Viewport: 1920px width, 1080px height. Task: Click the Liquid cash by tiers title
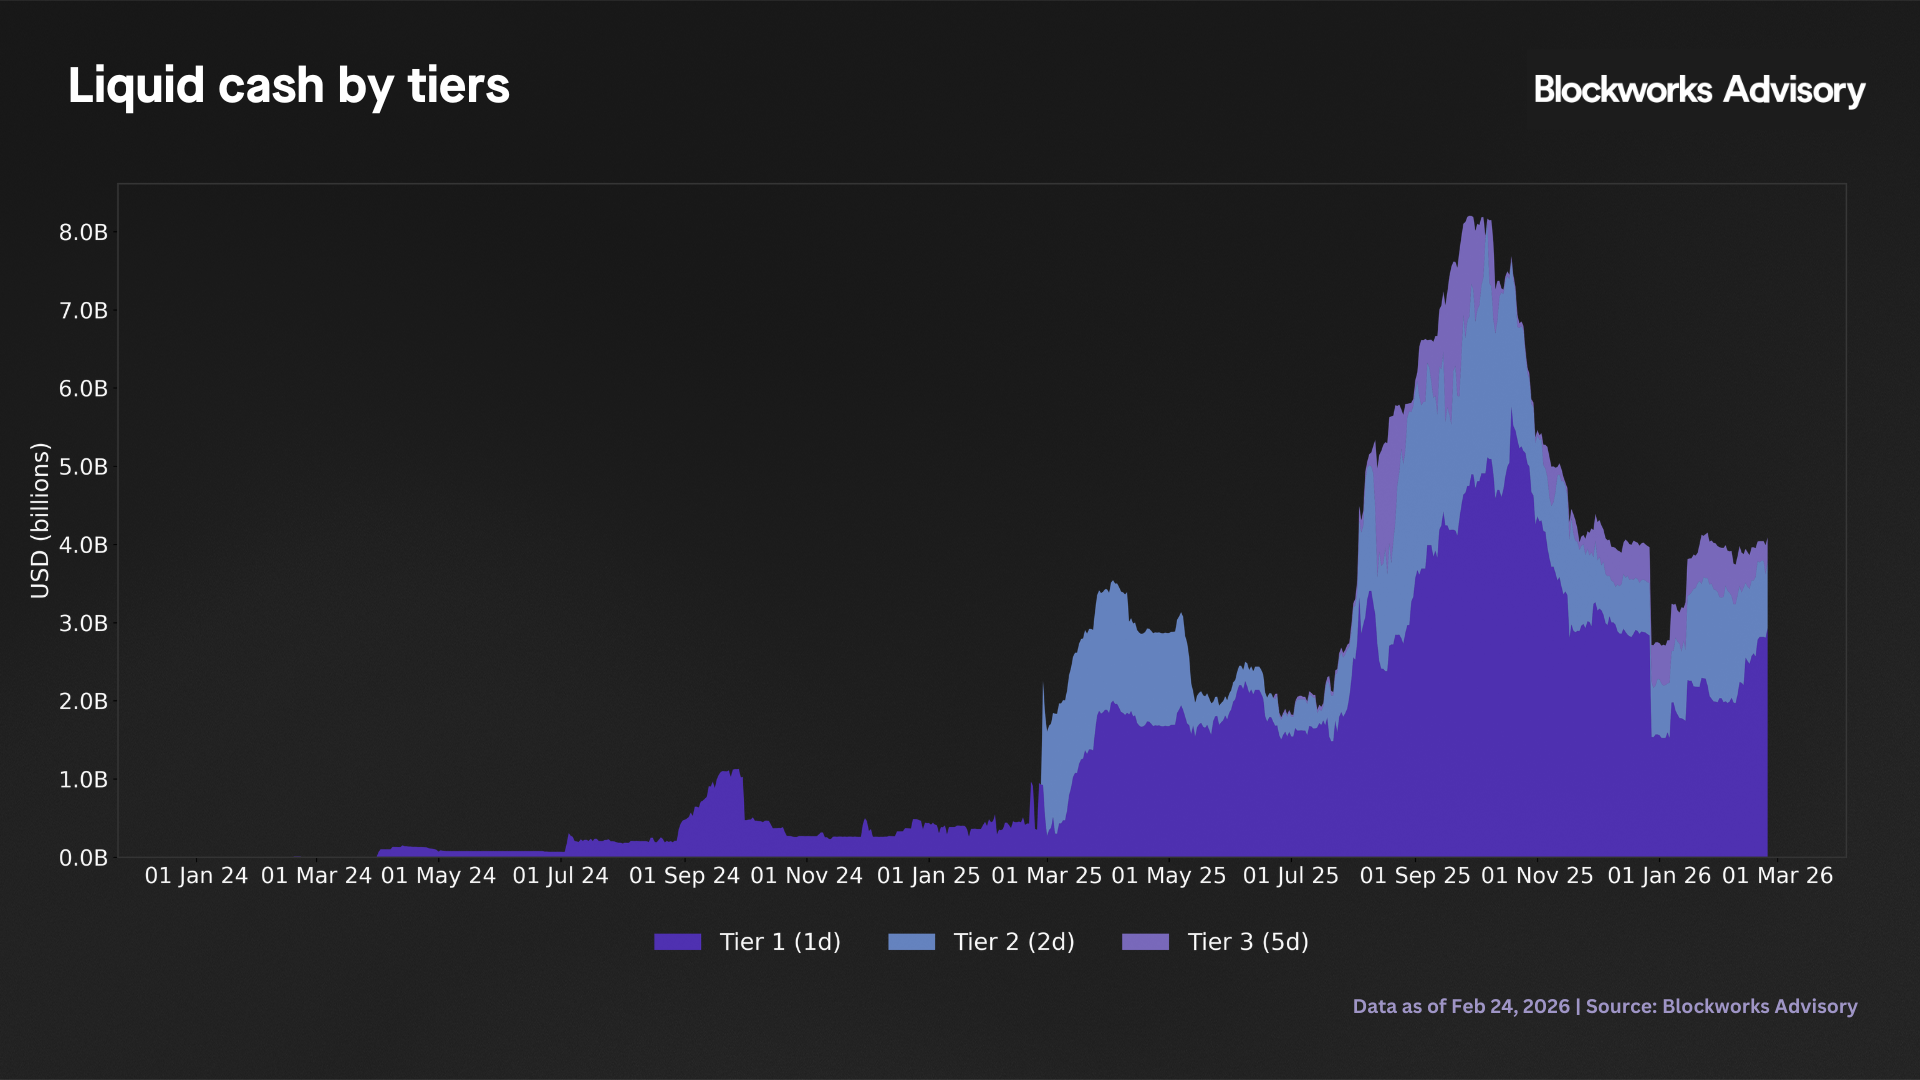[x=289, y=86]
